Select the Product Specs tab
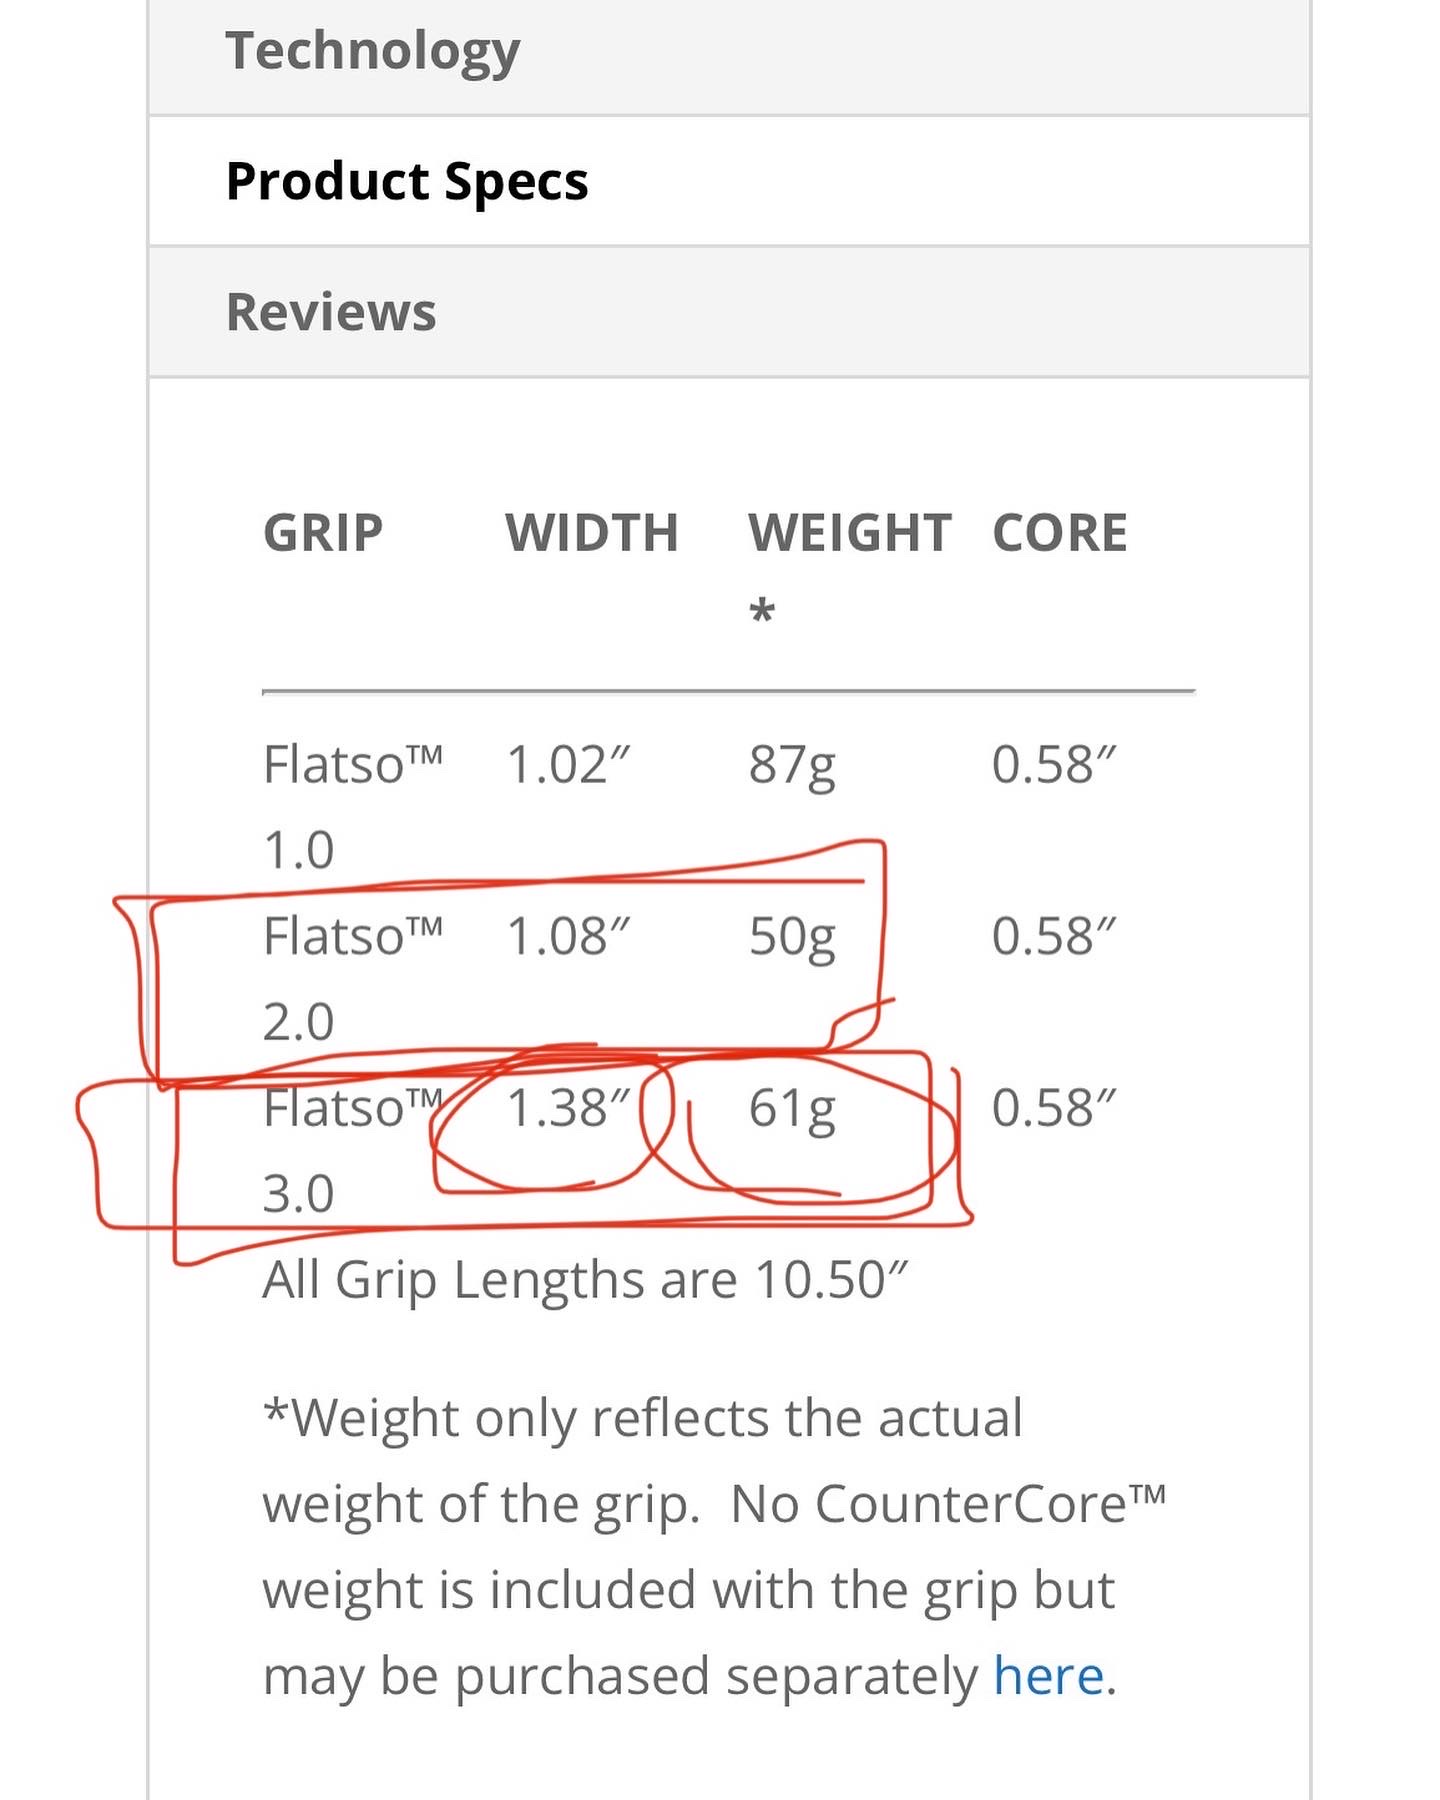 (407, 182)
